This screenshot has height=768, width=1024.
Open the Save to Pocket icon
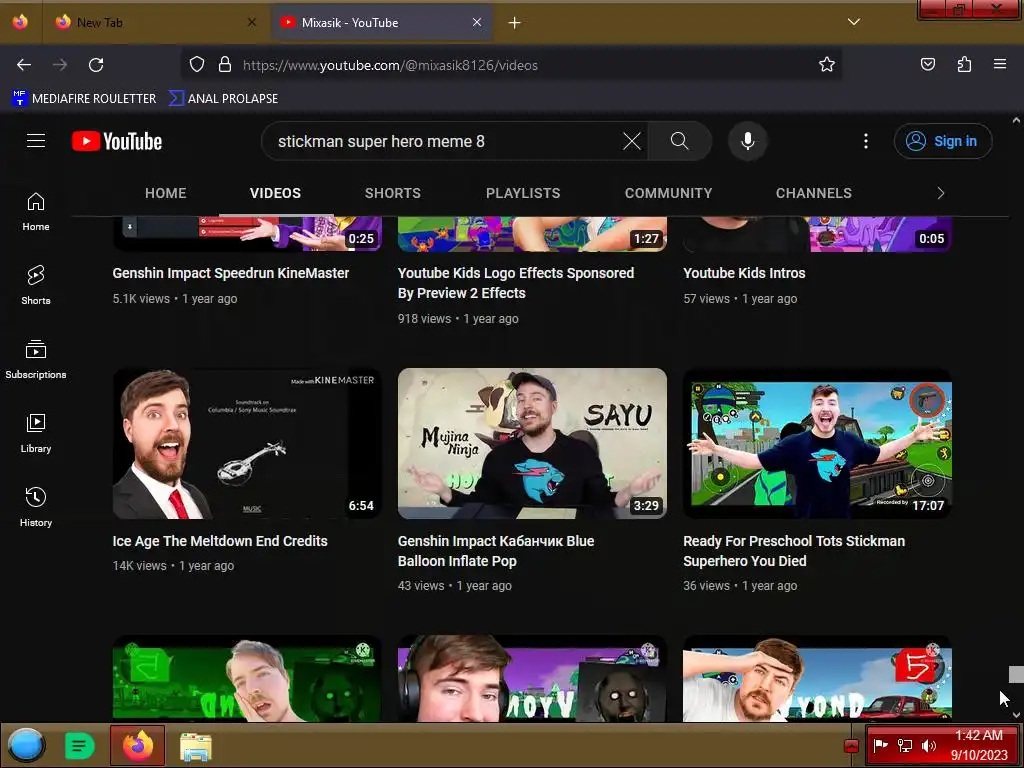pyautogui.click(x=927, y=65)
